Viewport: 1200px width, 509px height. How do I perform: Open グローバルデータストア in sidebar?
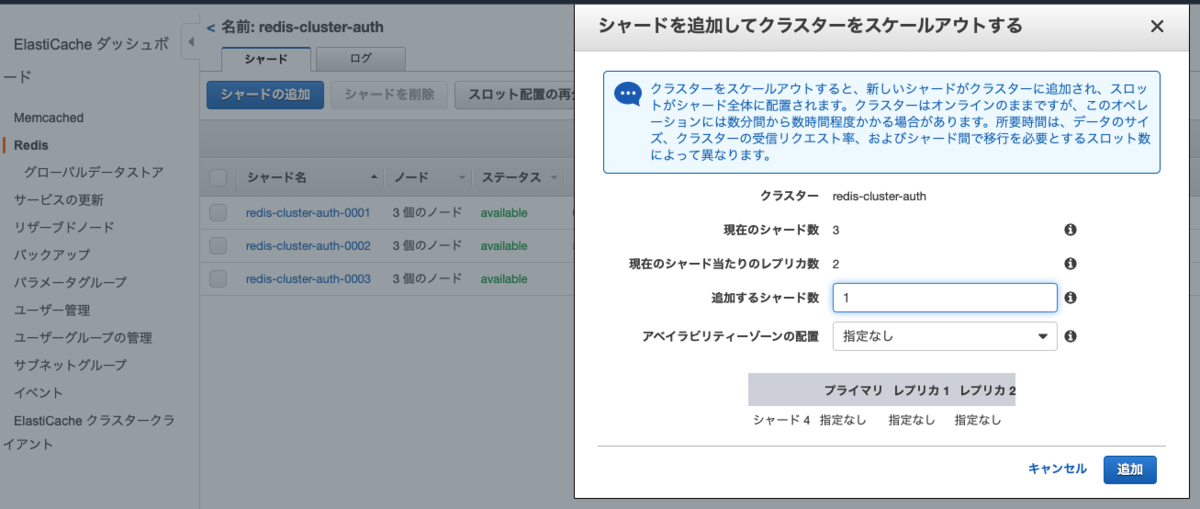94,172
